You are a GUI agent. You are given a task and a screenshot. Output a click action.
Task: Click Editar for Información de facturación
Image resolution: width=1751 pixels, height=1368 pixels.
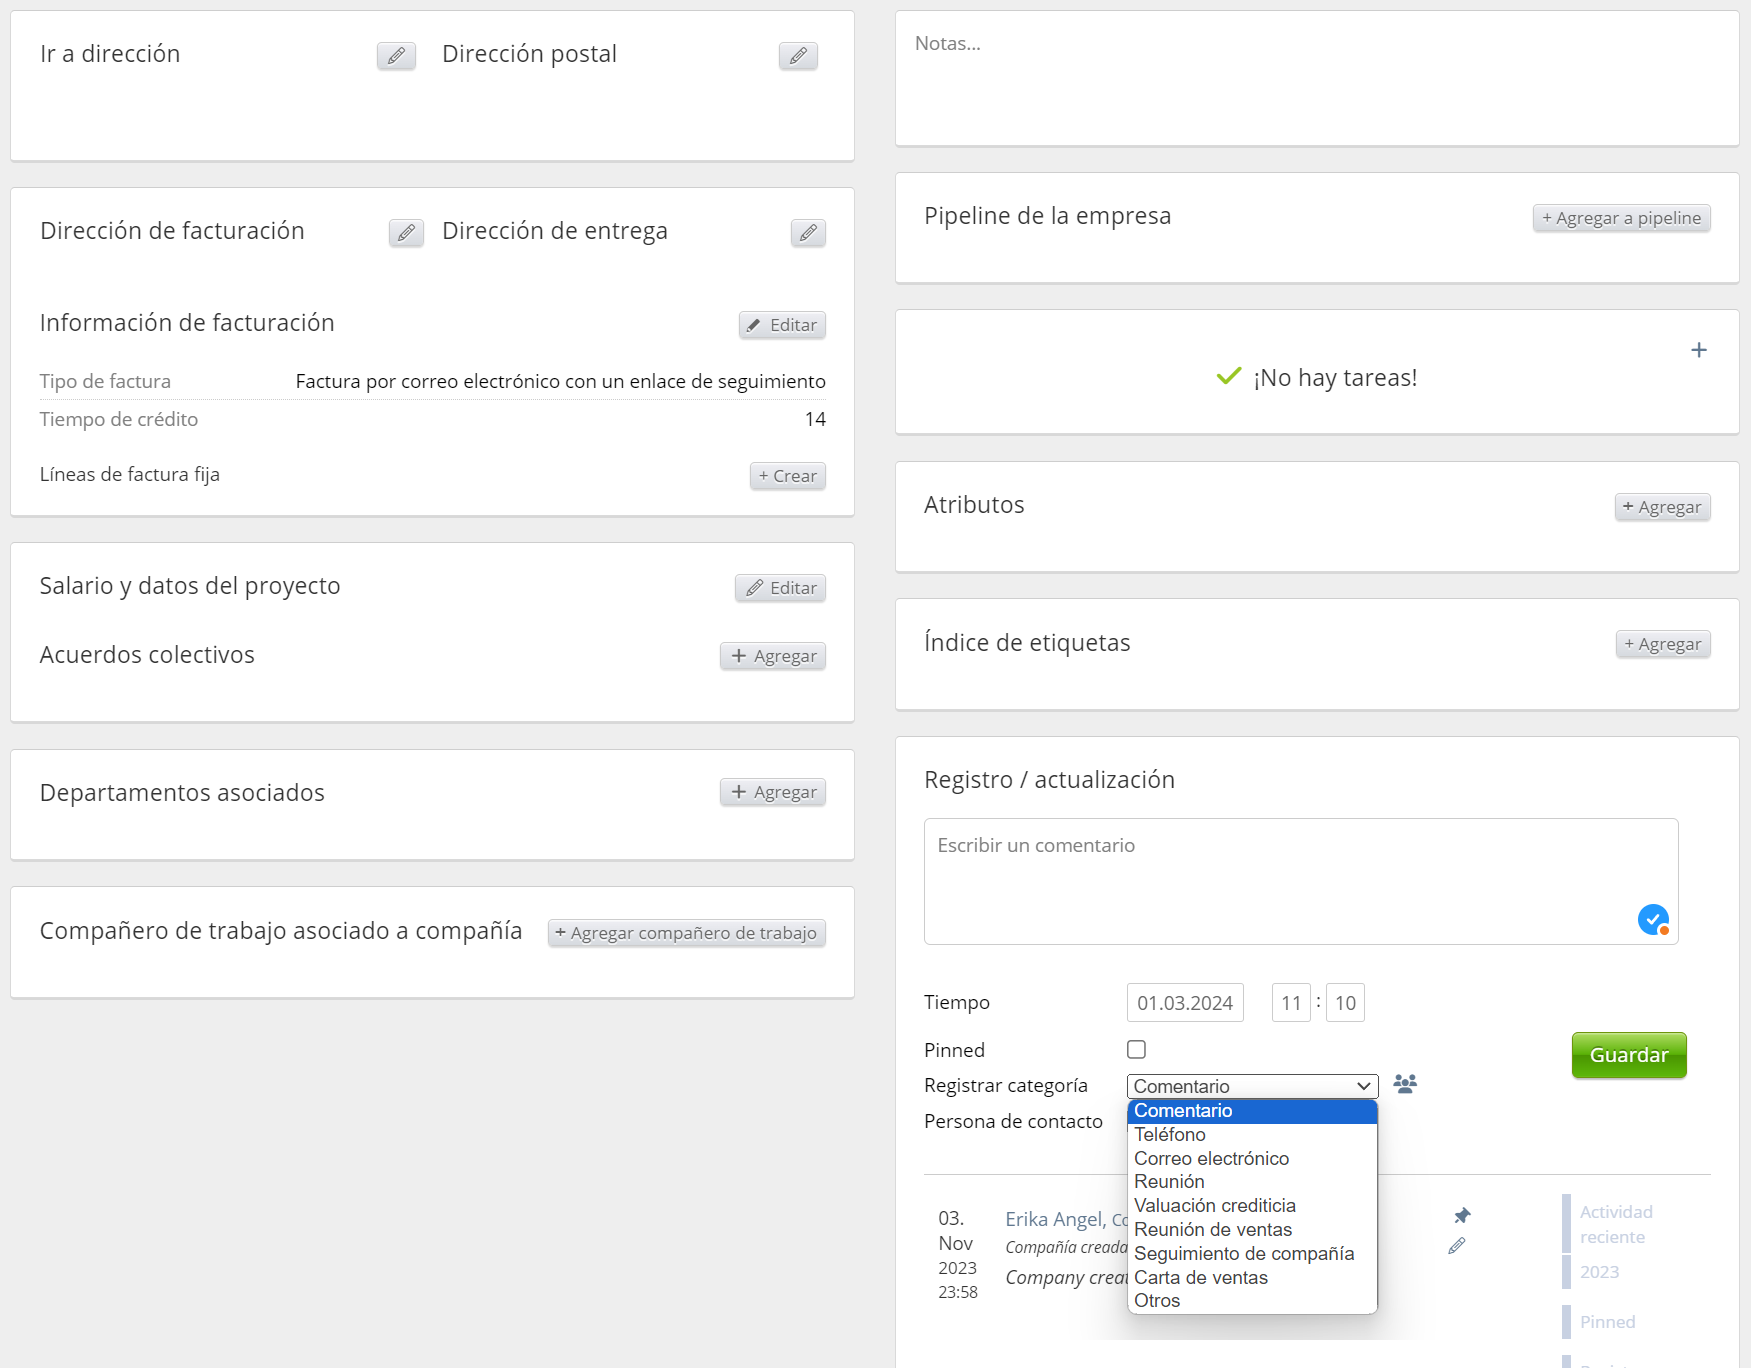coord(782,325)
